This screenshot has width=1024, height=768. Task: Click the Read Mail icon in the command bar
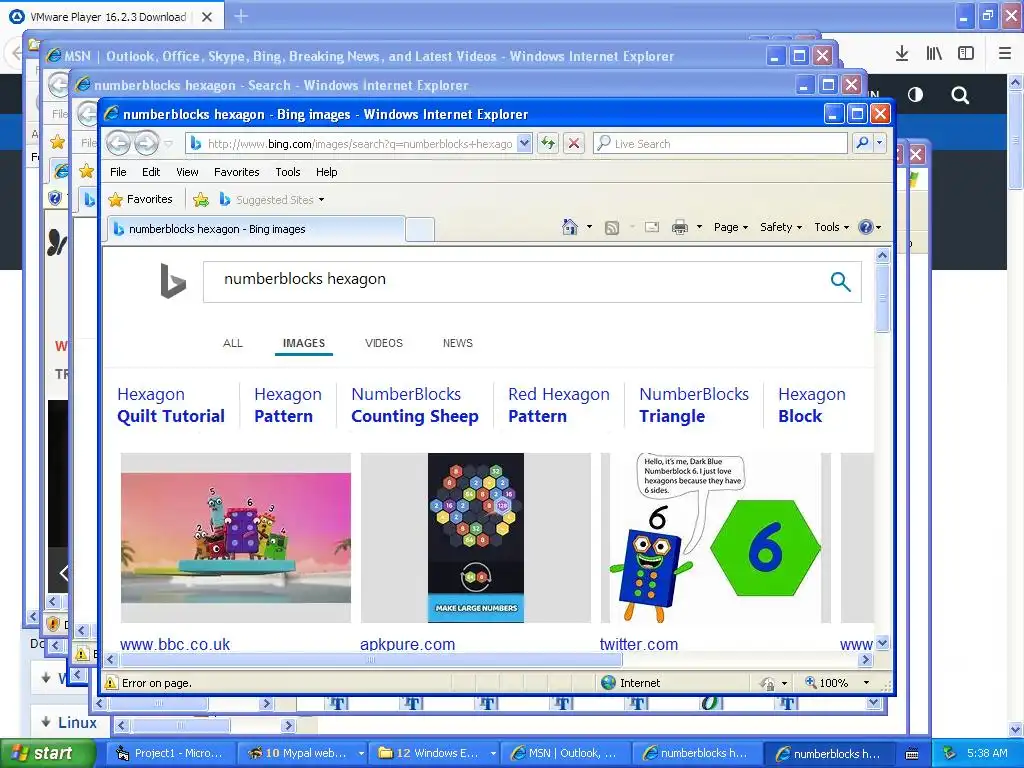click(x=652, y=227)
